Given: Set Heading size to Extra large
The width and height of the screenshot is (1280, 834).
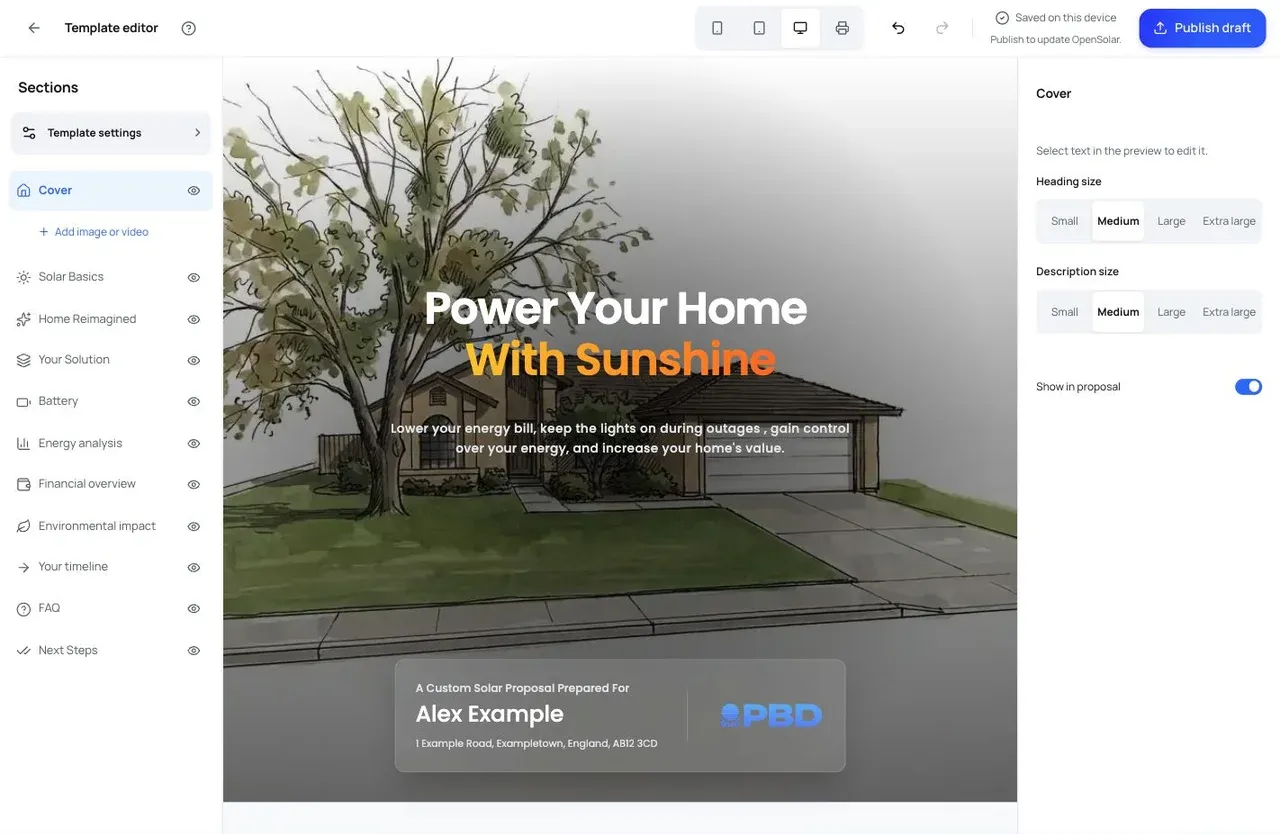Looking at the screenshot, I should tap(1229, 221).
